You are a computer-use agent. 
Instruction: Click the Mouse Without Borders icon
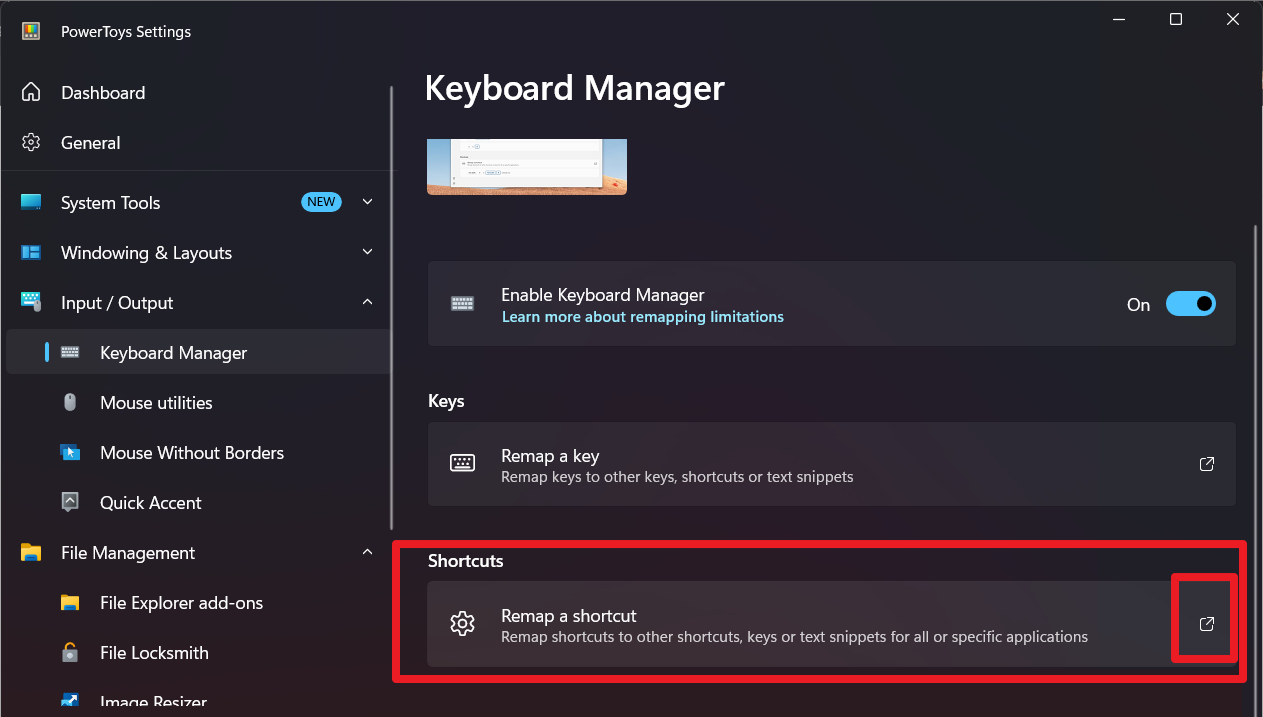(70, 452)
